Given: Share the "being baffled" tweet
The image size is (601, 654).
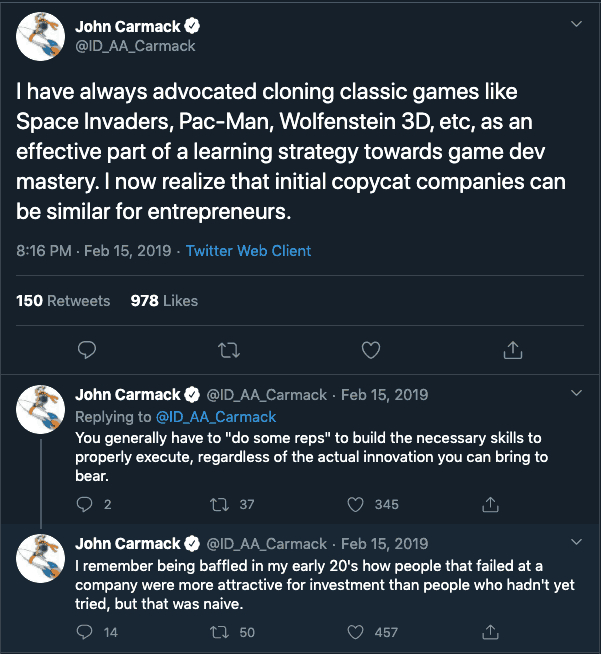Looking at the screenshot, I should click(x=491, y=632).
